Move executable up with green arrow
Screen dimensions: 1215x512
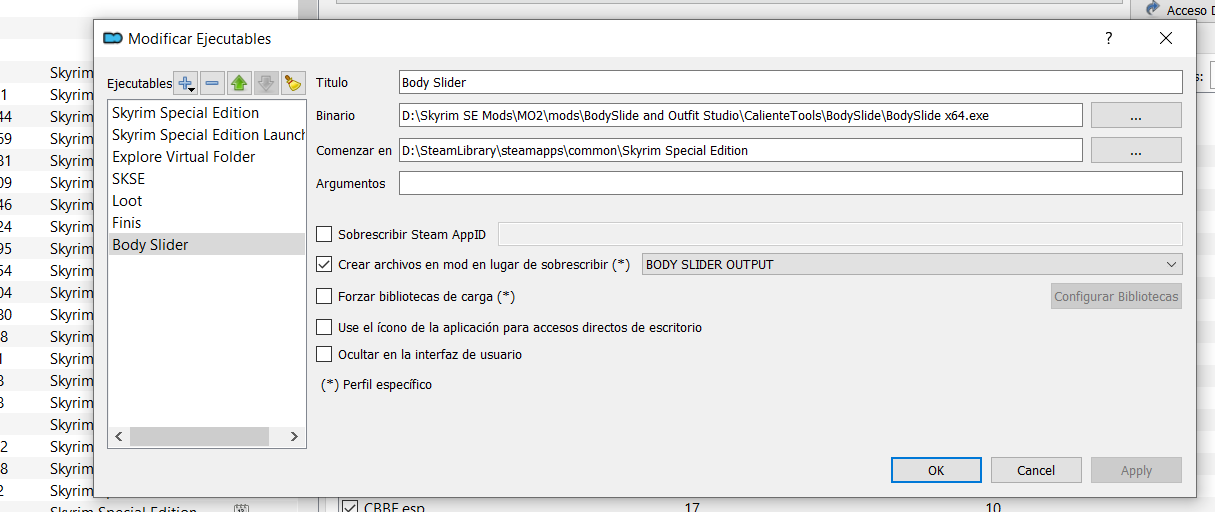pyautogui.click(x=239, y=83)
